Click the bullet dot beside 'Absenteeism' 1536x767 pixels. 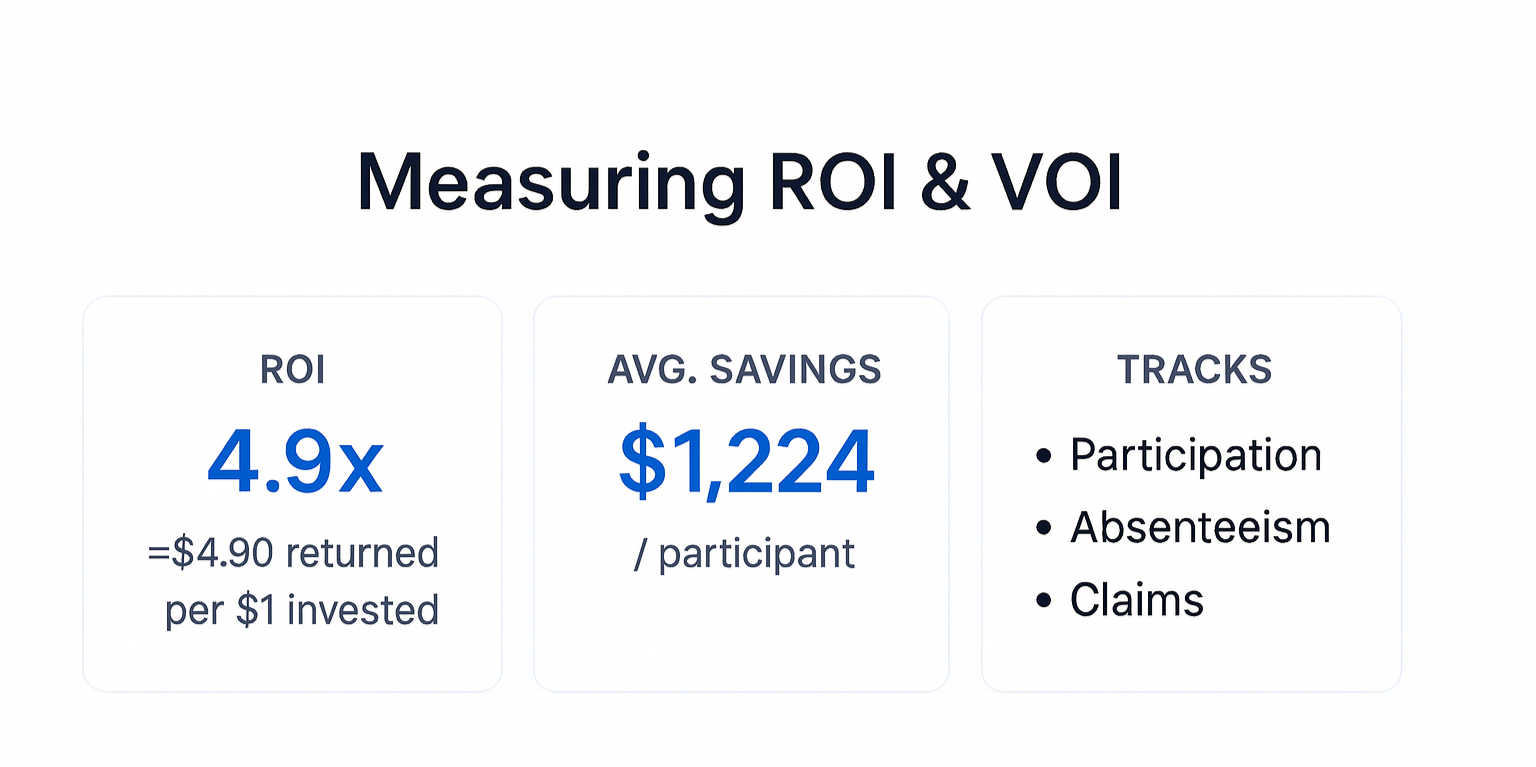coord(1044,528)
